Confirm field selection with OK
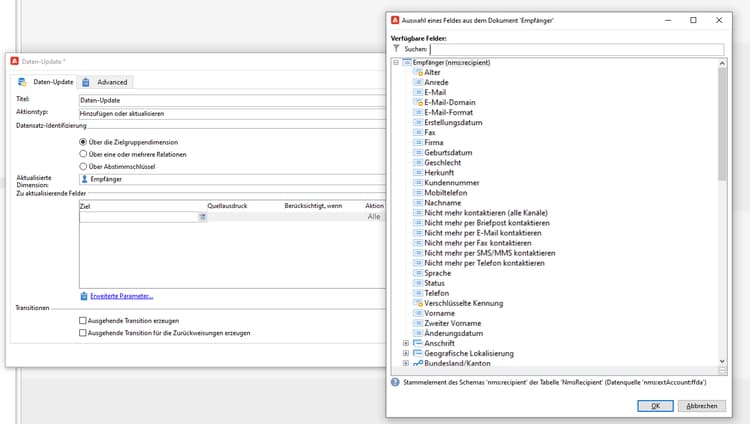This screenshot has width=750, height=424. [x=655, y=406]
